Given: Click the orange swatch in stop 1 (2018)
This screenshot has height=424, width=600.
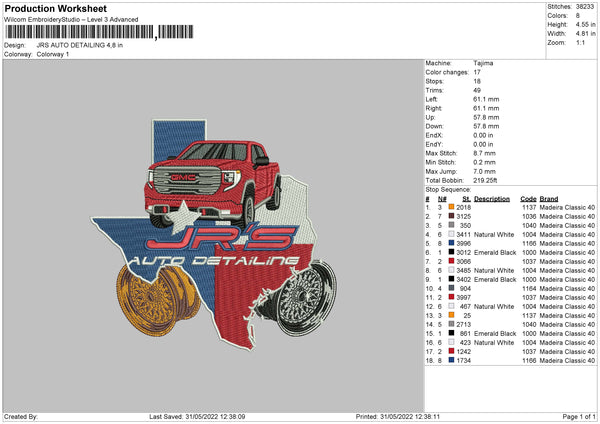Looking at the screenshot, I should point(451,207).
